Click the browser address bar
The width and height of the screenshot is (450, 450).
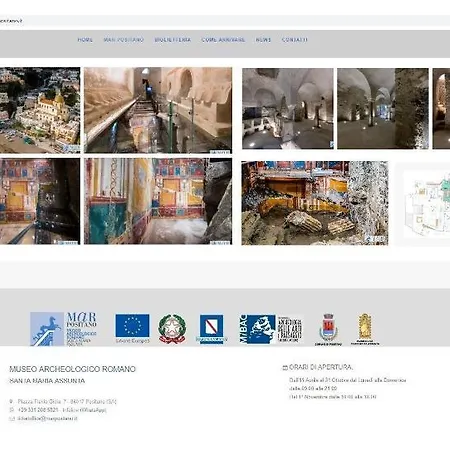pos(225,21)
